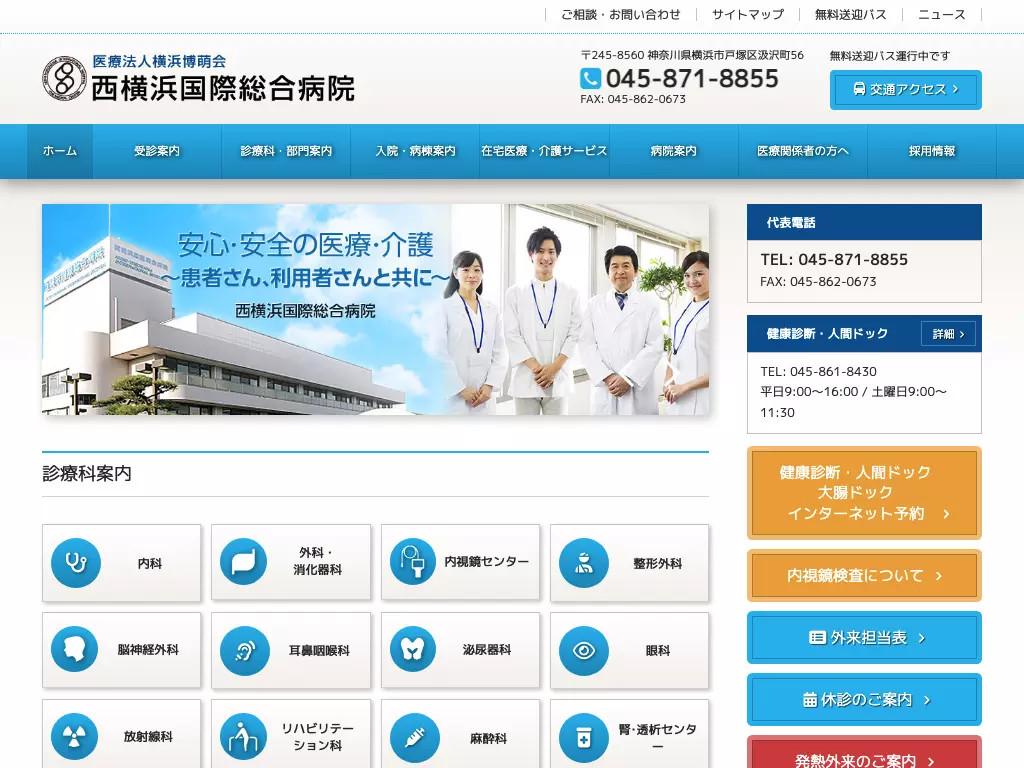Image resolution: width=1024 pixels, height=768 pixels.
Task: Click the 健康診断 TEL: 045-861-8430 text
Action: click(x=818, y=372)
